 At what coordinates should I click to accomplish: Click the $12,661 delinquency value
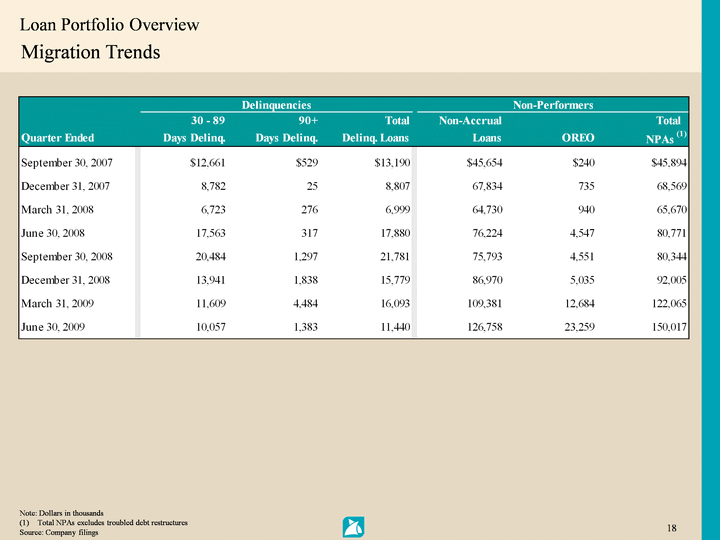pyautogui.click(x=203, y=162)
